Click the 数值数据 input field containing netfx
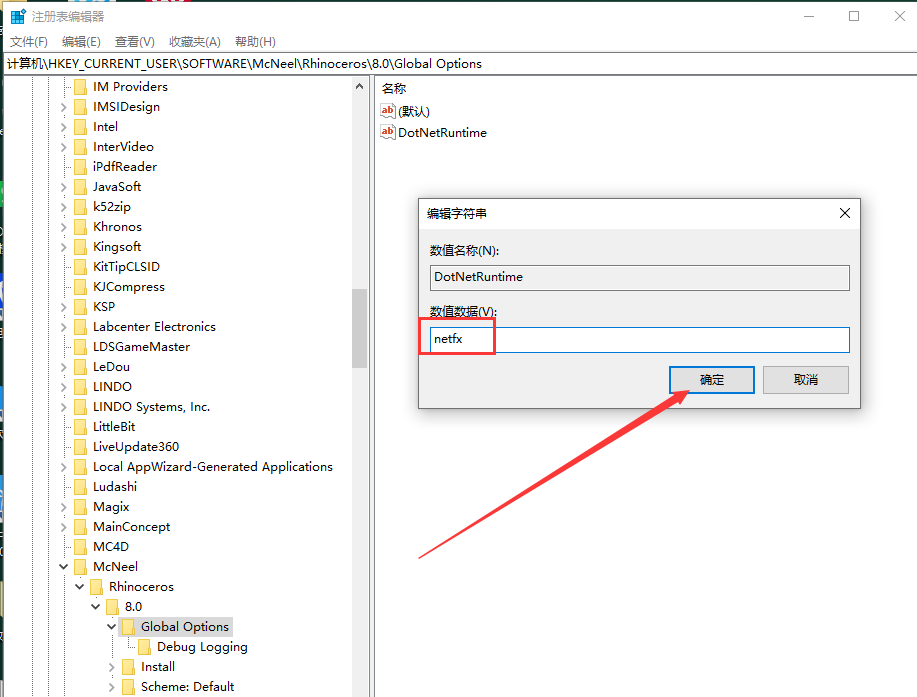917x697 pixels. 640,340
